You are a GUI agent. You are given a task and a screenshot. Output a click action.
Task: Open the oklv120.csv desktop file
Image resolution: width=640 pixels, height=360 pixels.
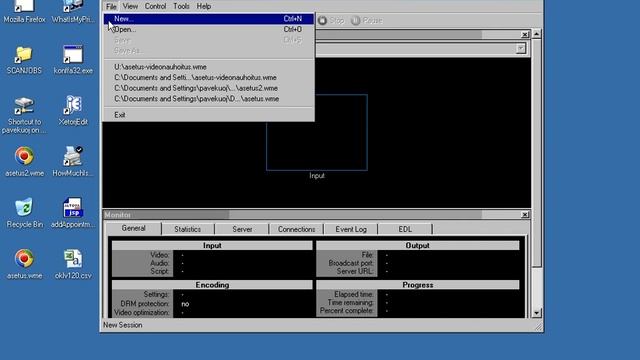click(73, 264)
